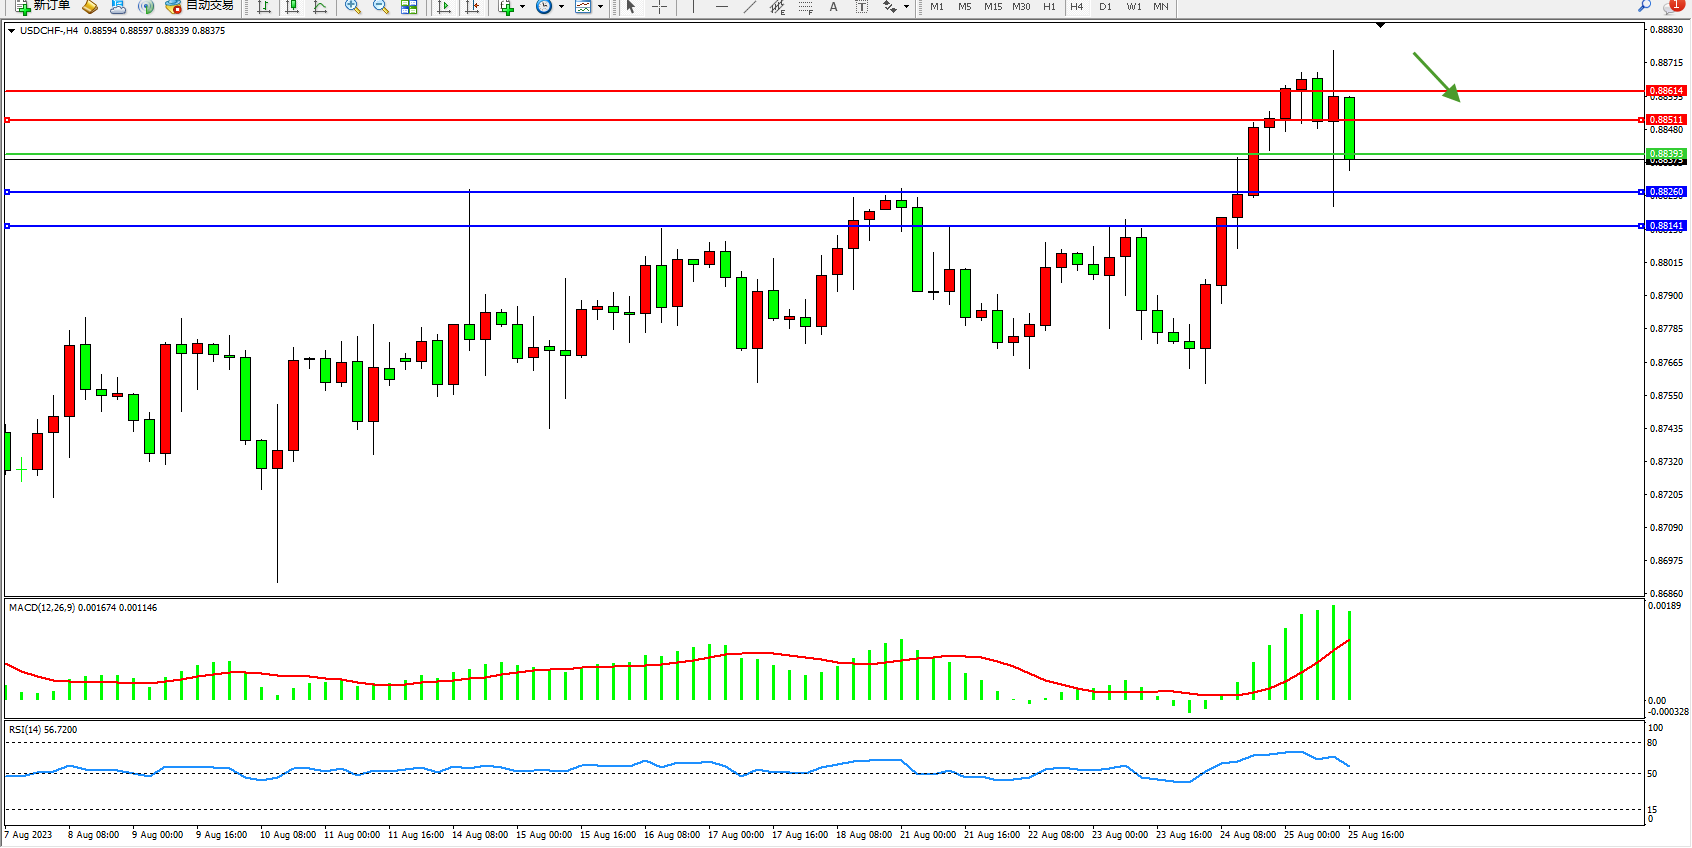Viewport: 1692px width, 848px height.
Task: Click the New Order button
Action: pyautogui.click(x=42, y=6)
